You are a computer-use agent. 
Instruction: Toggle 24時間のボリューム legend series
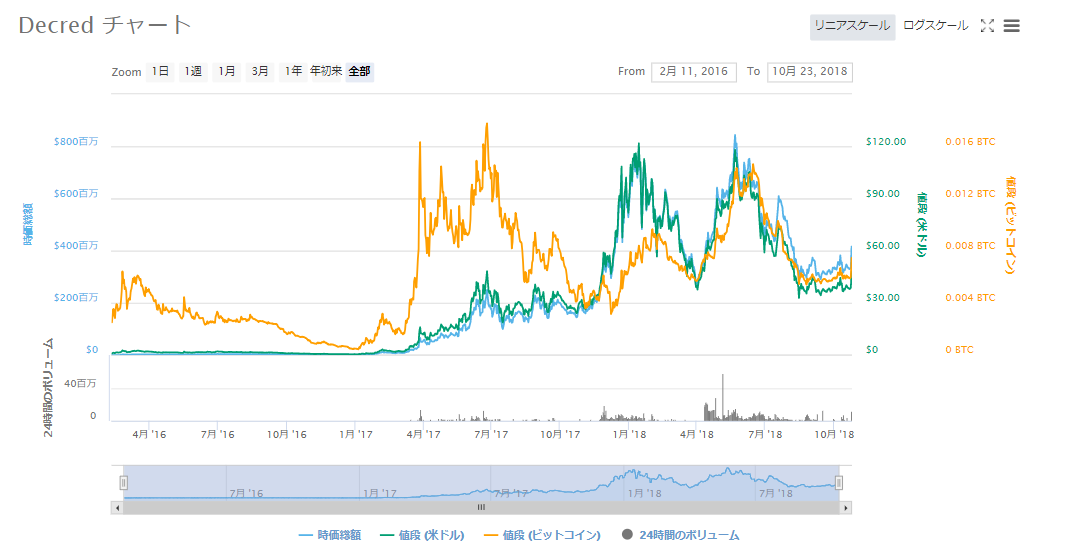680,535
